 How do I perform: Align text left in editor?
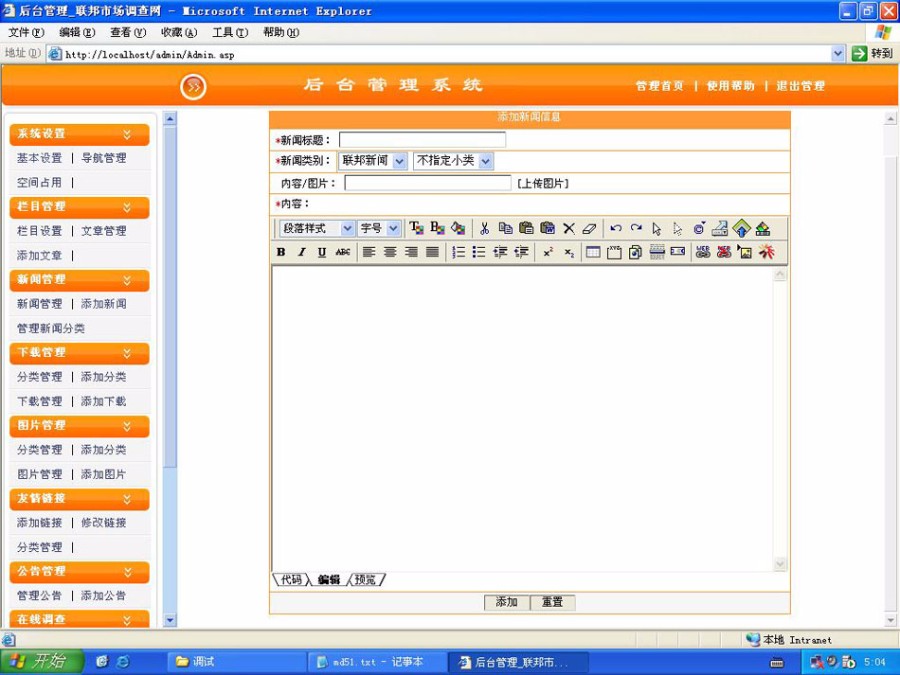tap(369, 252)
